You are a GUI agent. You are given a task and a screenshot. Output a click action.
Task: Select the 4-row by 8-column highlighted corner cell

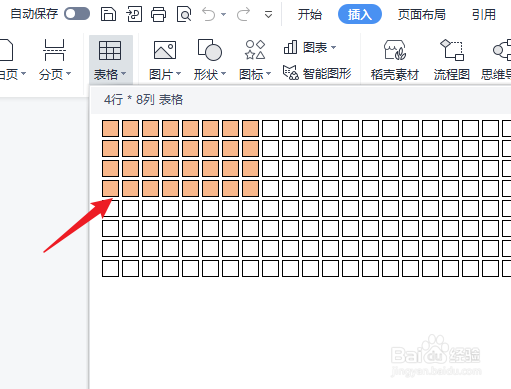click(x=250, y=189)
